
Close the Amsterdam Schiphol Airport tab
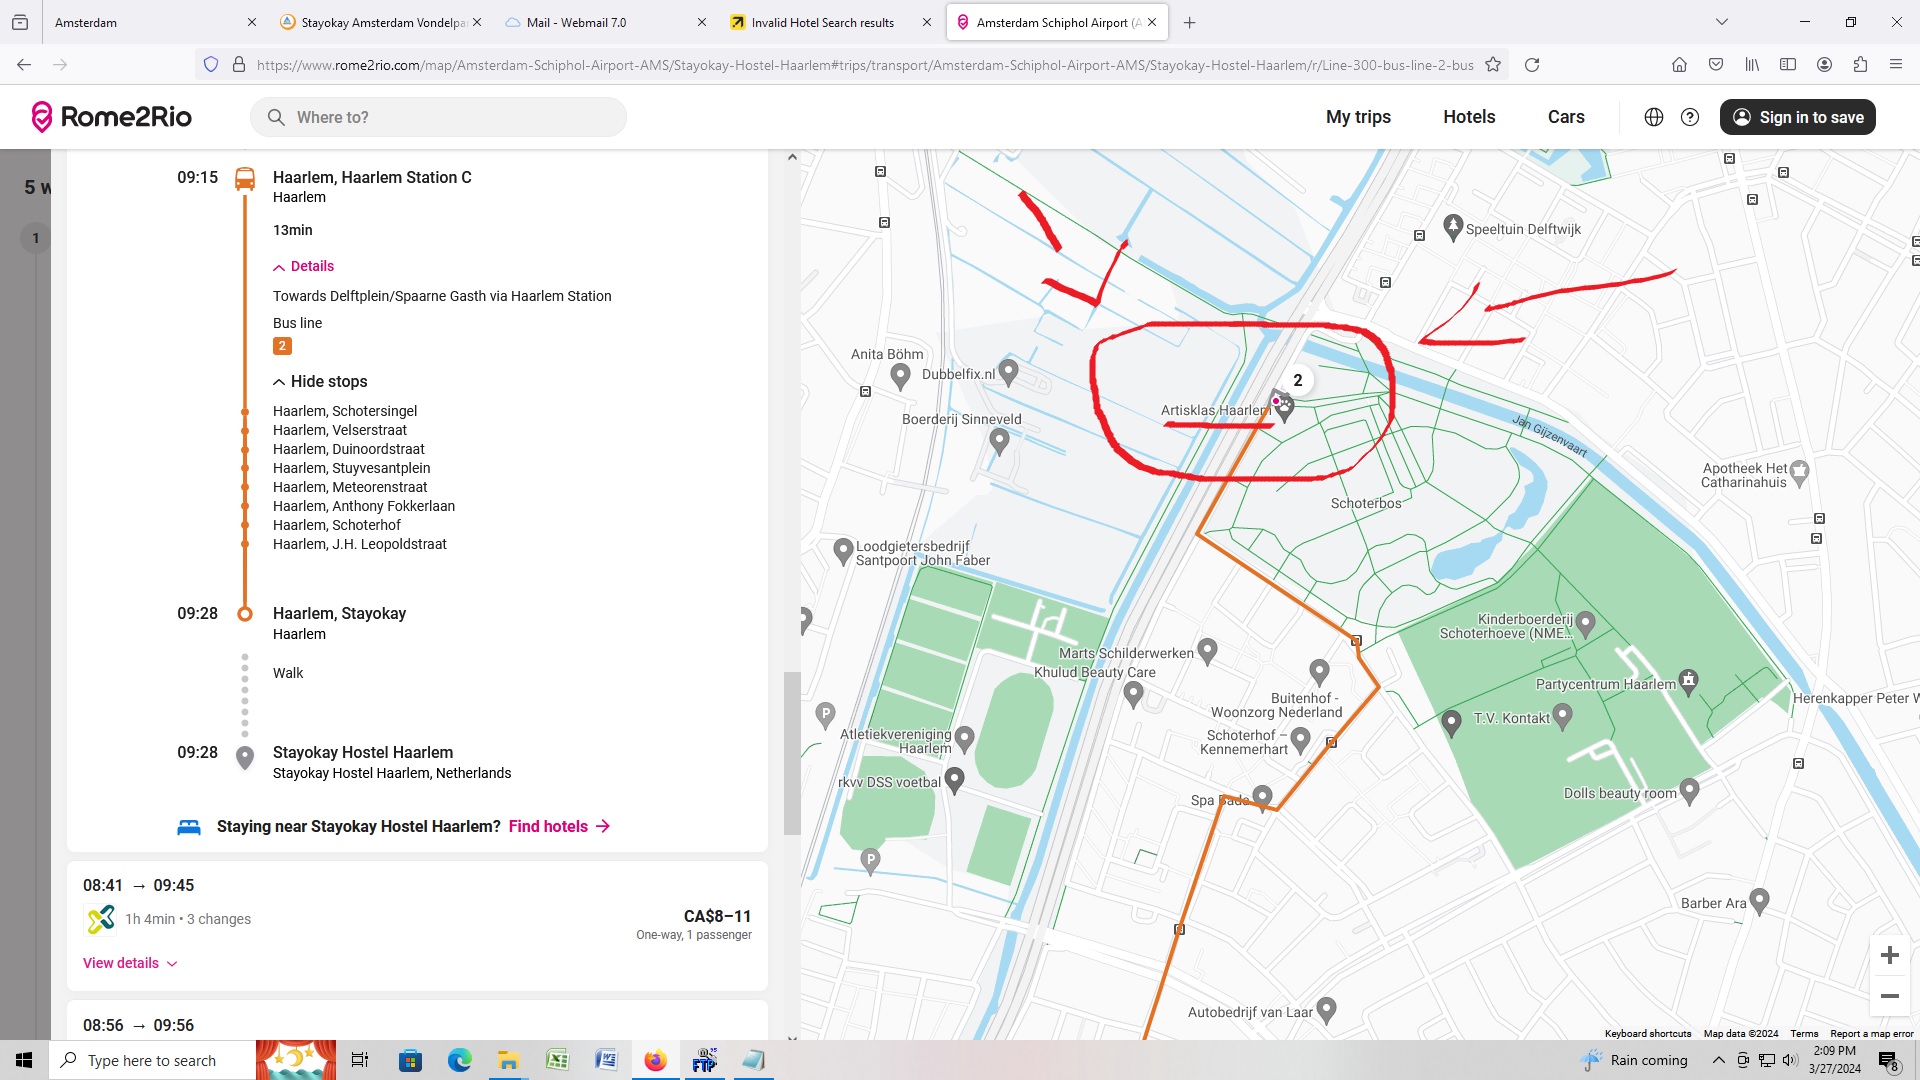1152,22
